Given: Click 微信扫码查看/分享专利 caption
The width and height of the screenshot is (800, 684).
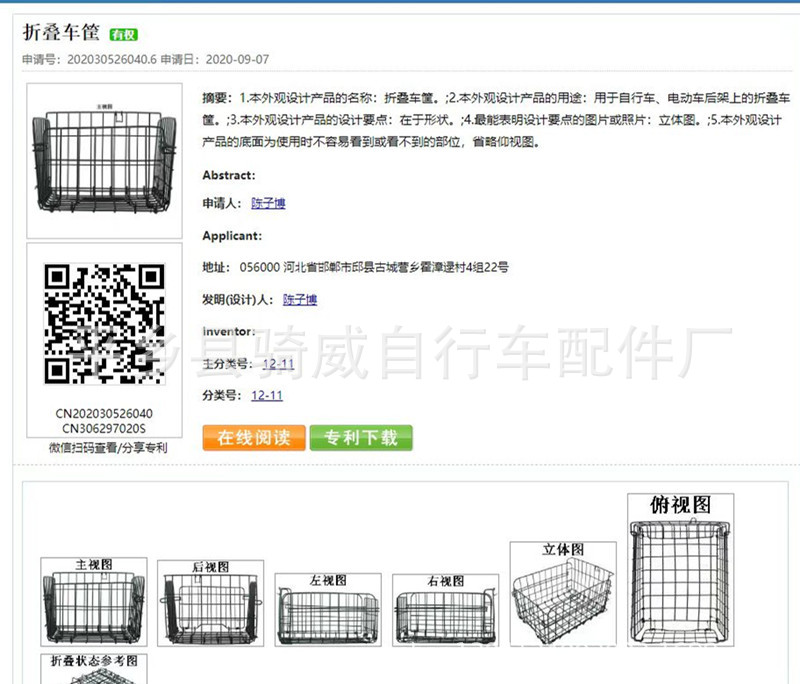Looking at the screenshot, I should pyautogui.click(x=108, y=448).
